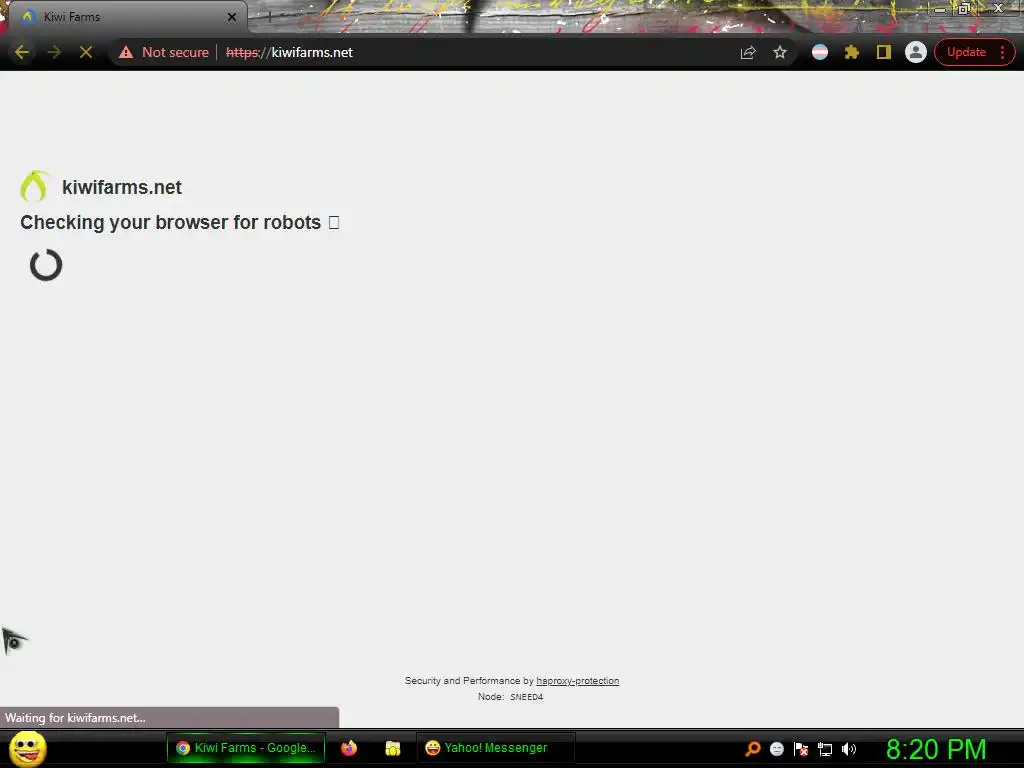This screenshot has width=1024, height=768.
Task: Click the magnifier search tray icon
Action: pos(753,749)
